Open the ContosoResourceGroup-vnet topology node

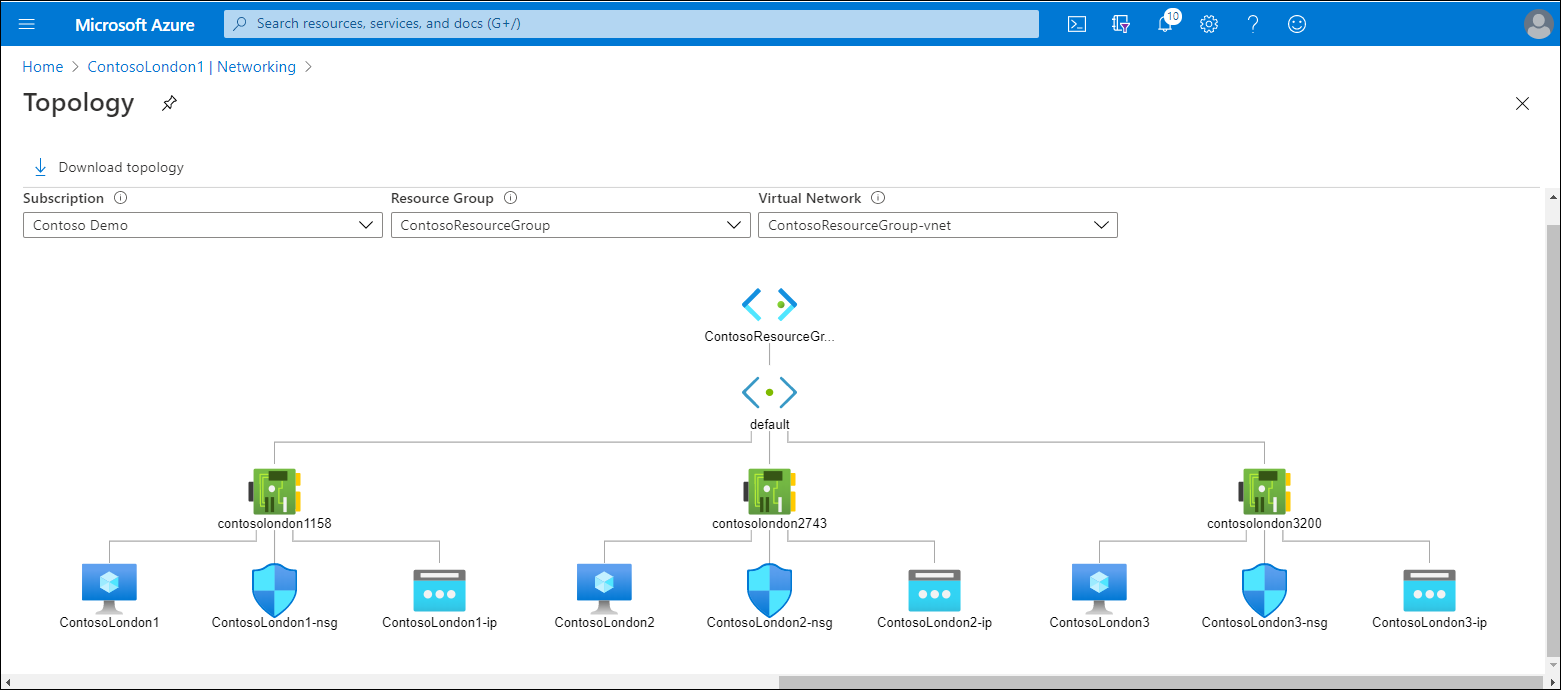click(769, 304)
